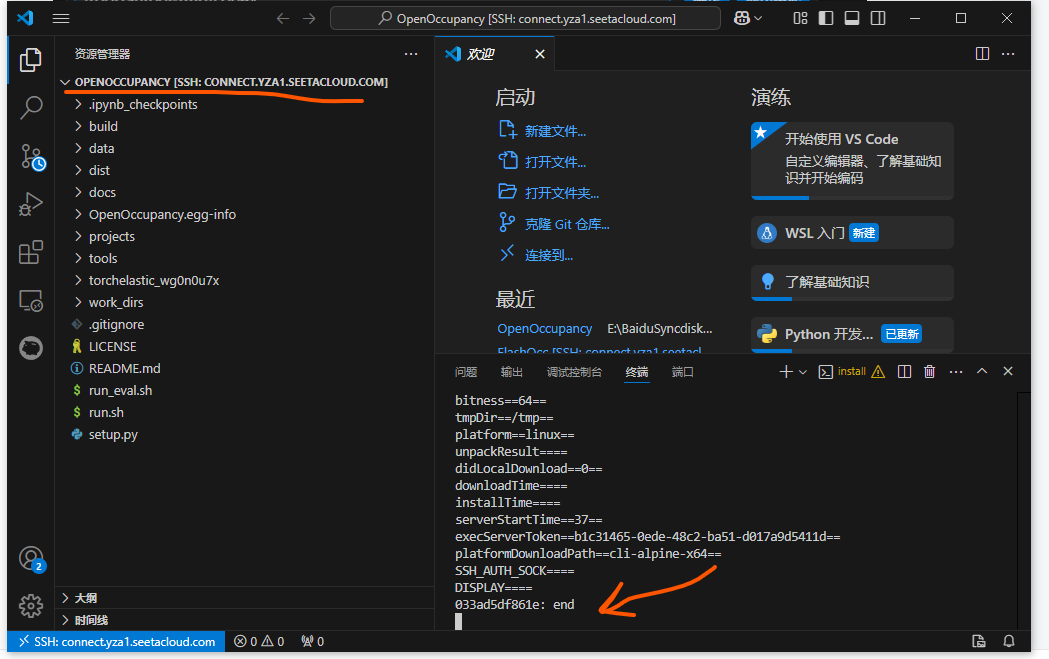Toggle the bottom panel layout button
The width and height of the screenshot is (1049, 659).
(851, 18)
